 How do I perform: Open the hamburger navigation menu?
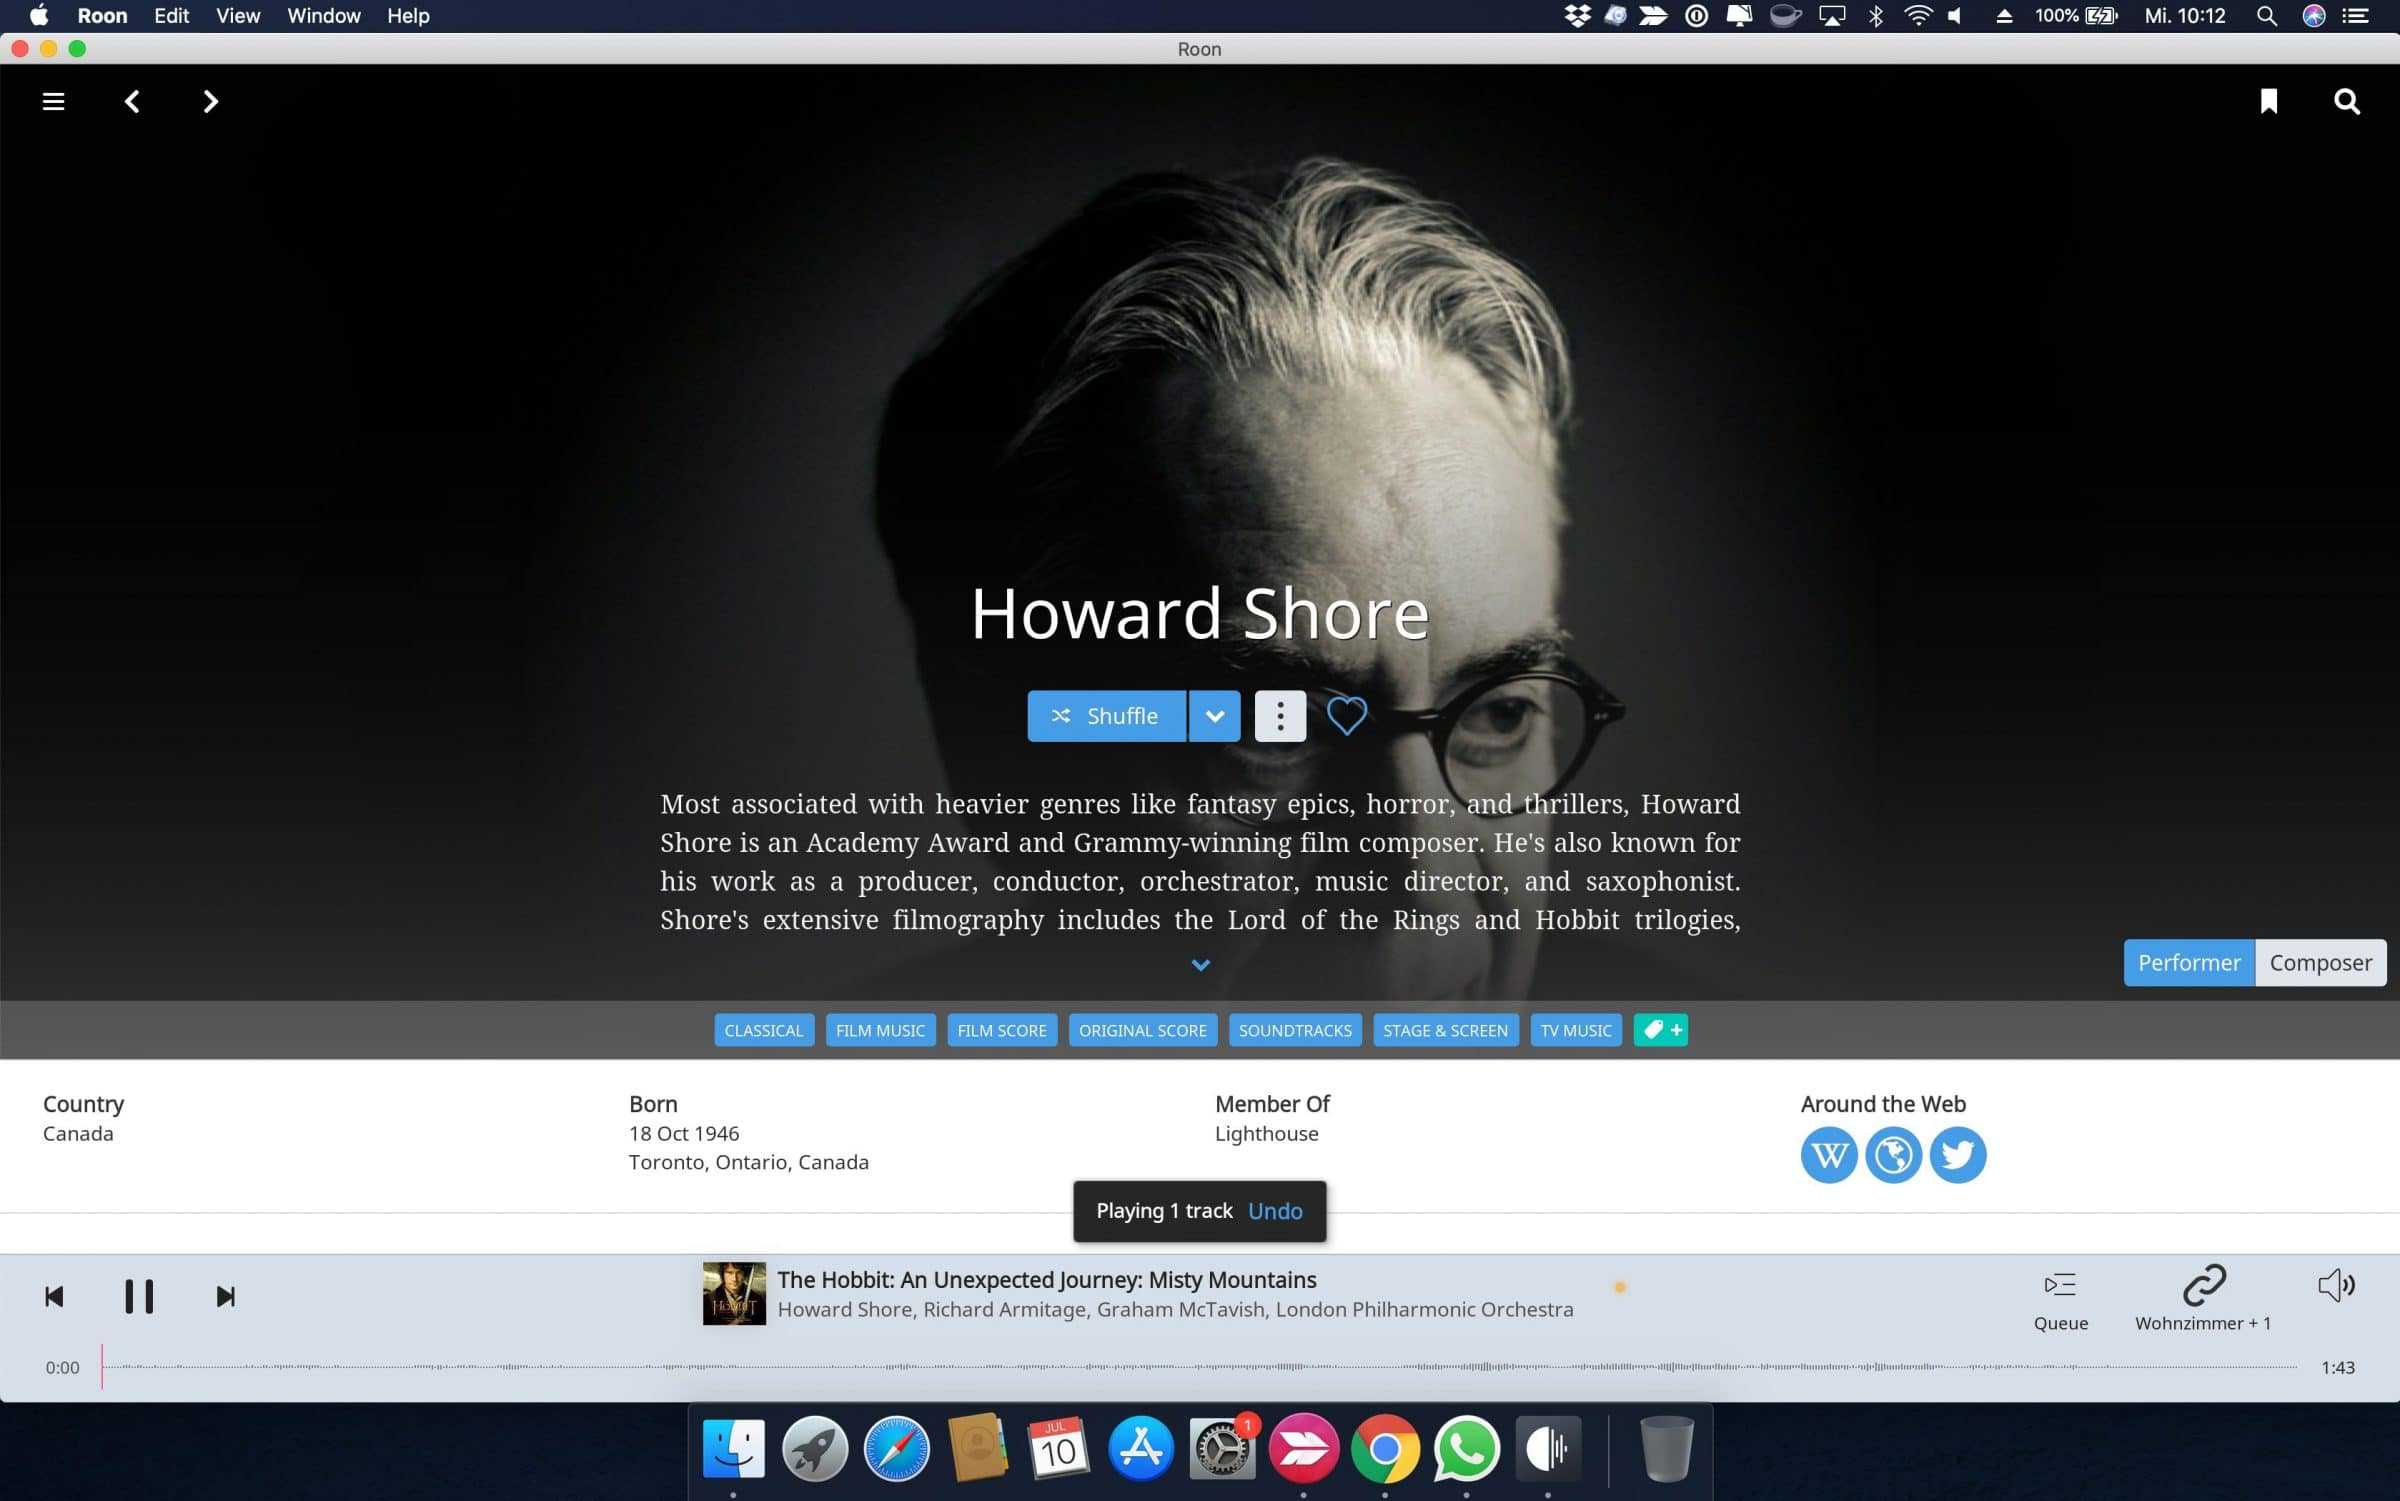tap(53, 101)
